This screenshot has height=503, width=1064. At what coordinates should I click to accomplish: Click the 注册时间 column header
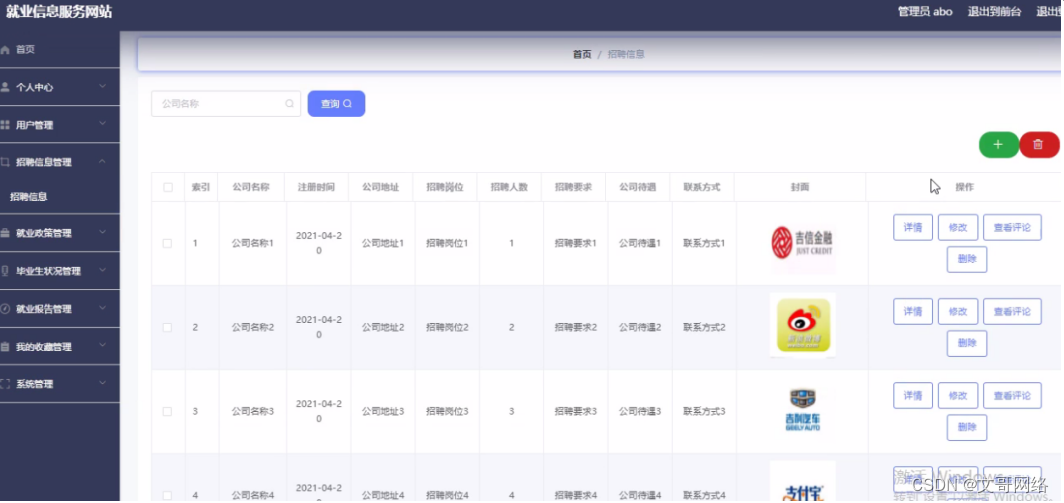[316, 187]
